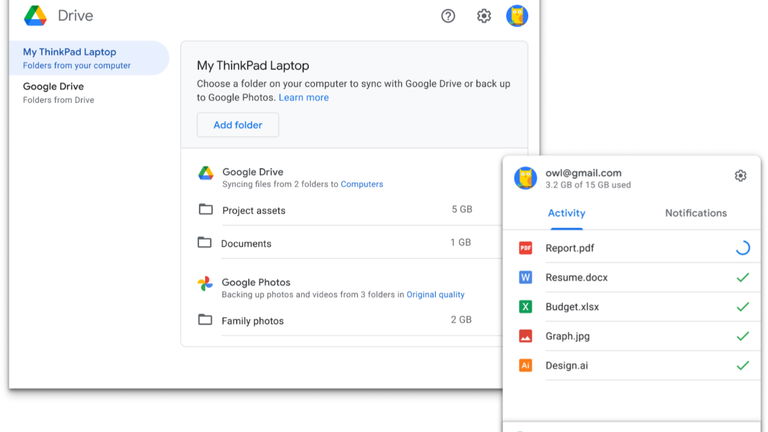Open settings gear in activity popup
Image resolution: width=768 pixels, height=432 pixels.
[x=740, y=175]
